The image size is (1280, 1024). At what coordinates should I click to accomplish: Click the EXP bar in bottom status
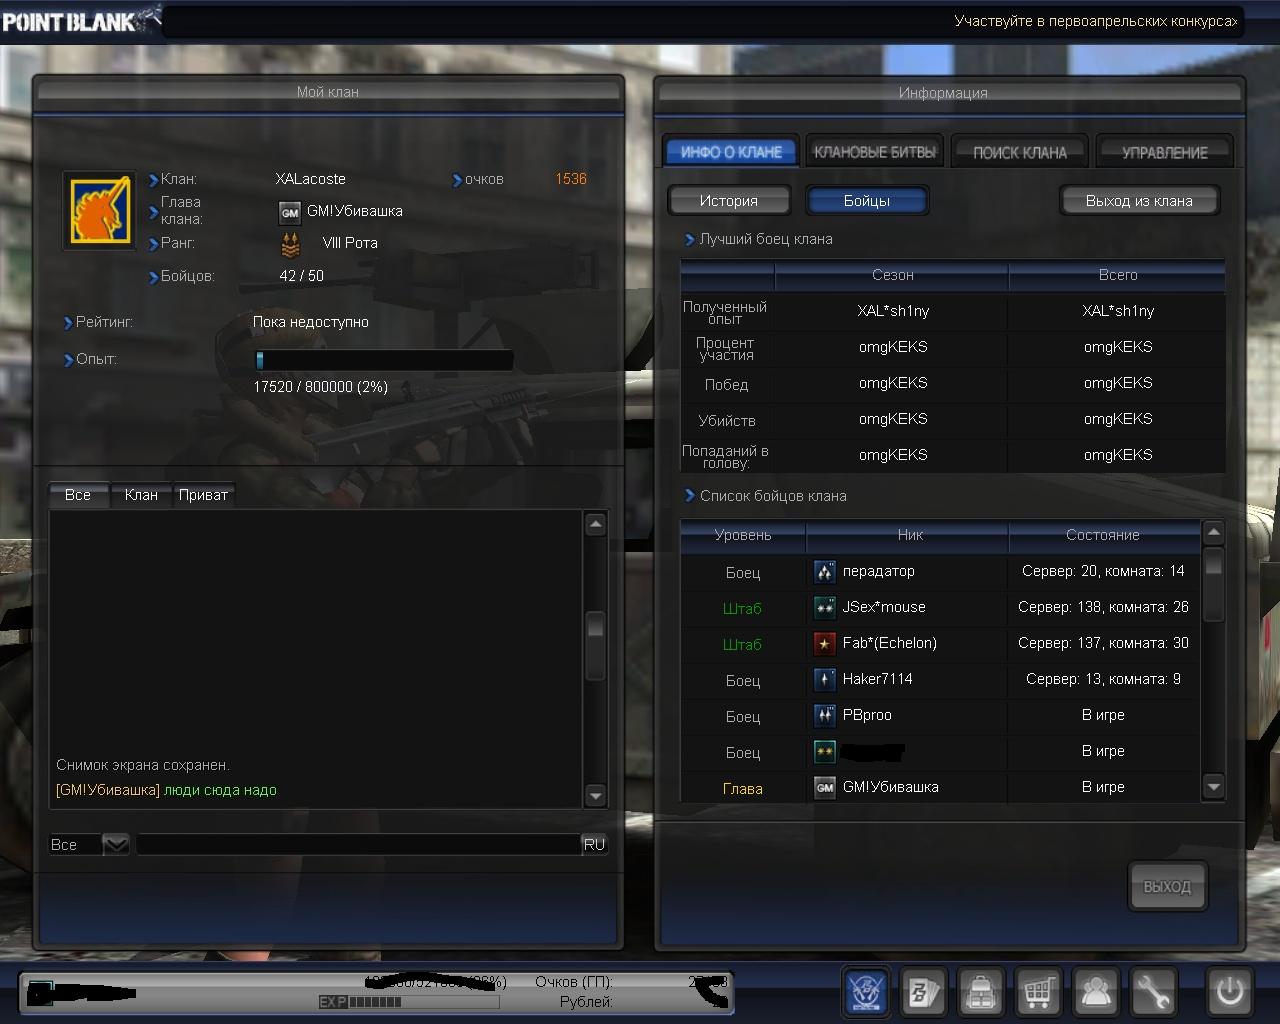tap(409, 1002)
